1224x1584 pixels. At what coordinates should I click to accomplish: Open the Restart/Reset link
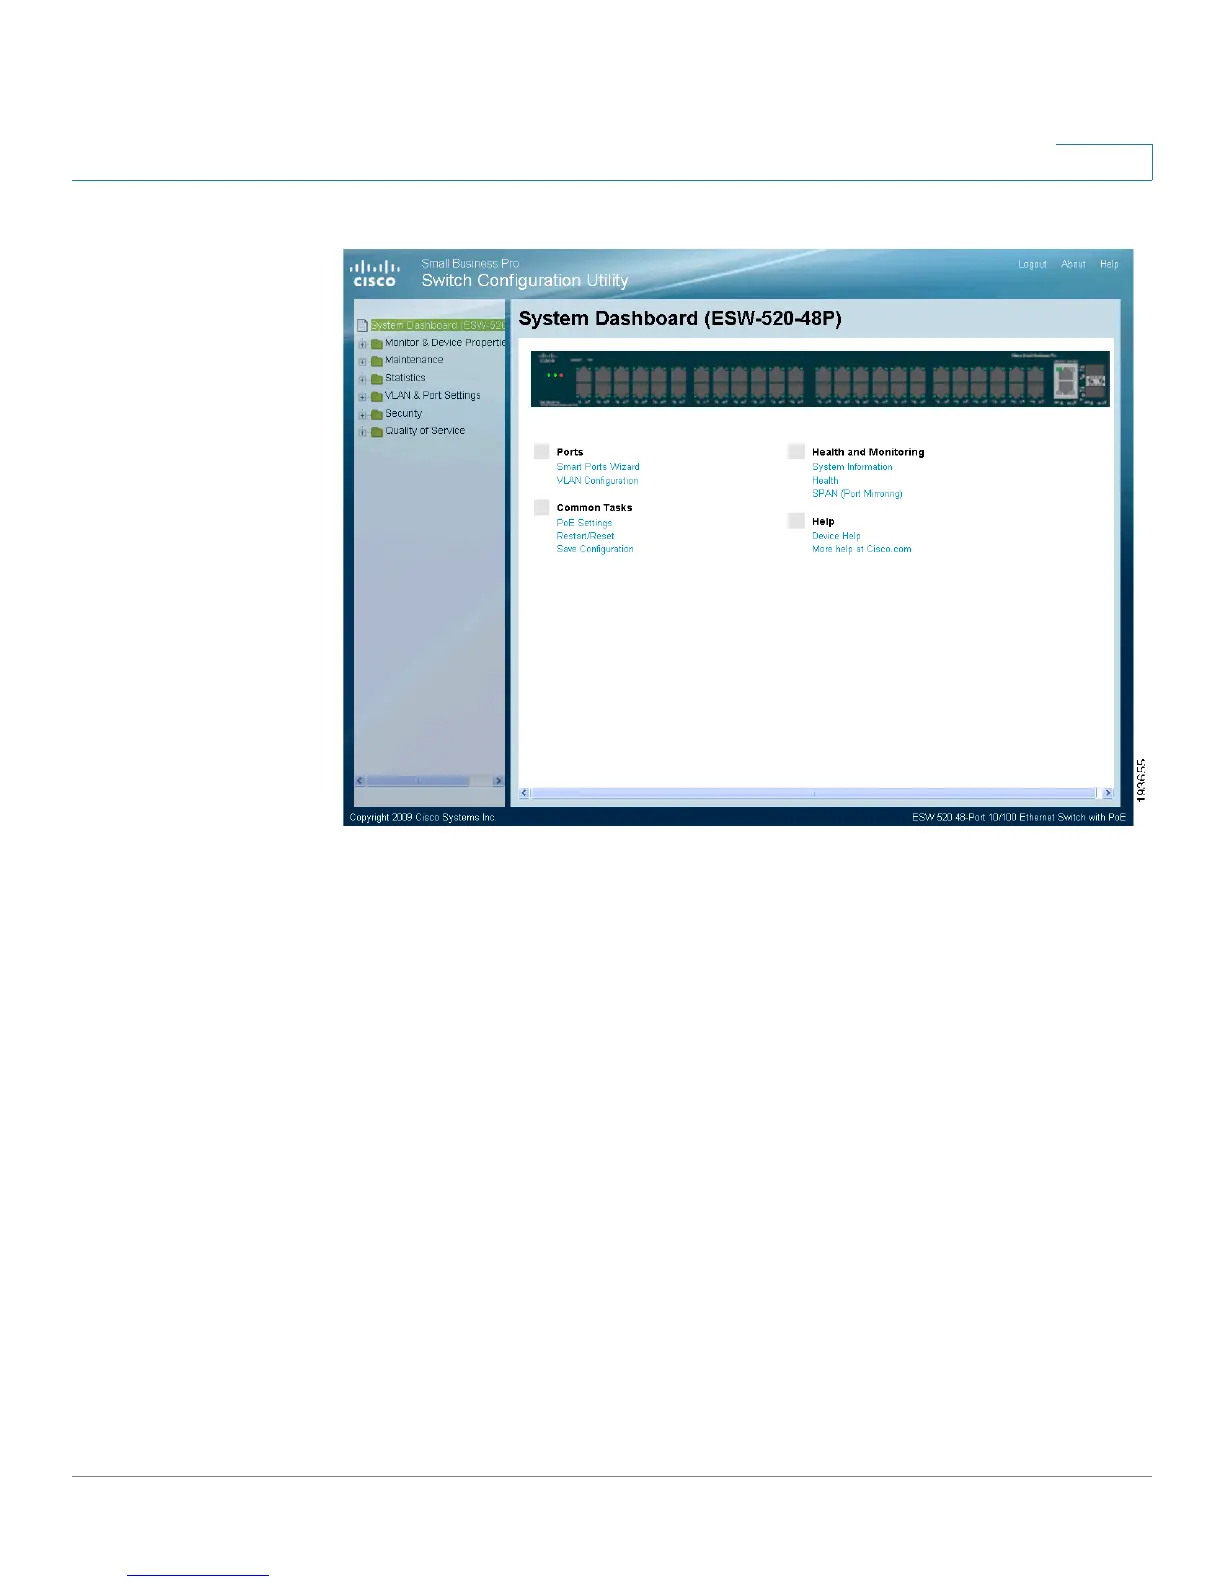click(x=585, y=536)
